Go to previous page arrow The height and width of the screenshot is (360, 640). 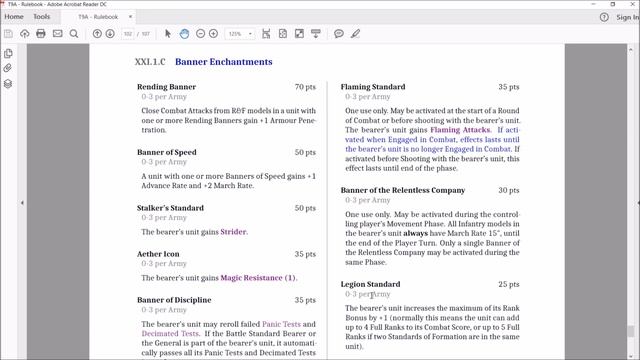[x=97, y=34]
